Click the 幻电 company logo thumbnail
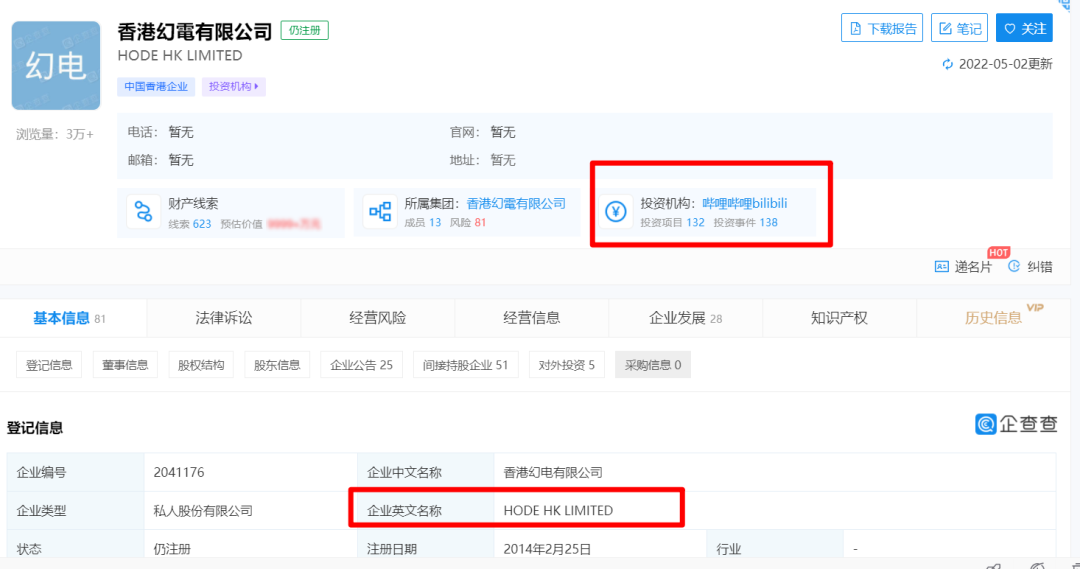This screenshot has height=569, width=1080. 56,66
